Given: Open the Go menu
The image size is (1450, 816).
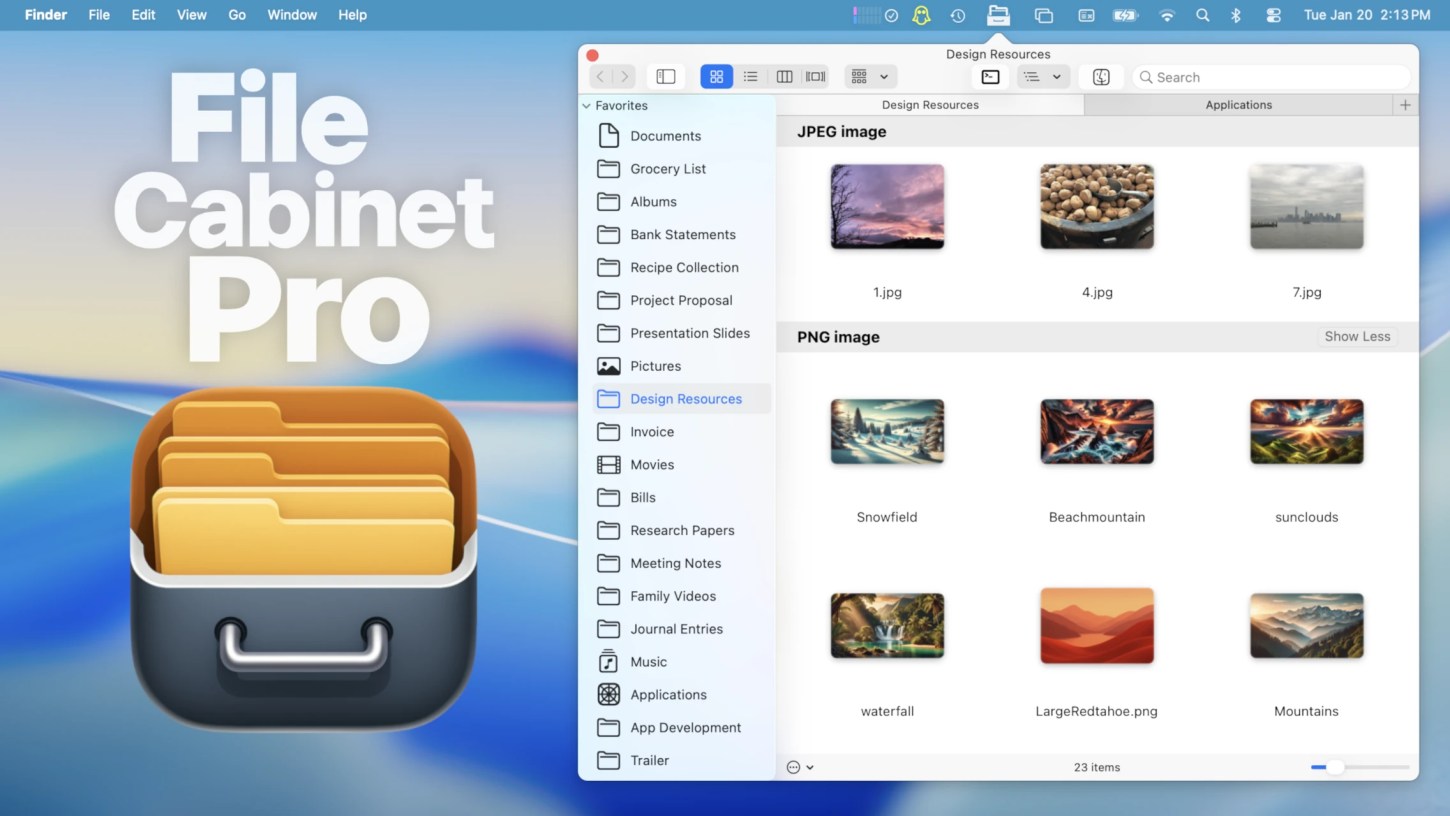Looking at the screenshot, I should (x=237, y=15).
